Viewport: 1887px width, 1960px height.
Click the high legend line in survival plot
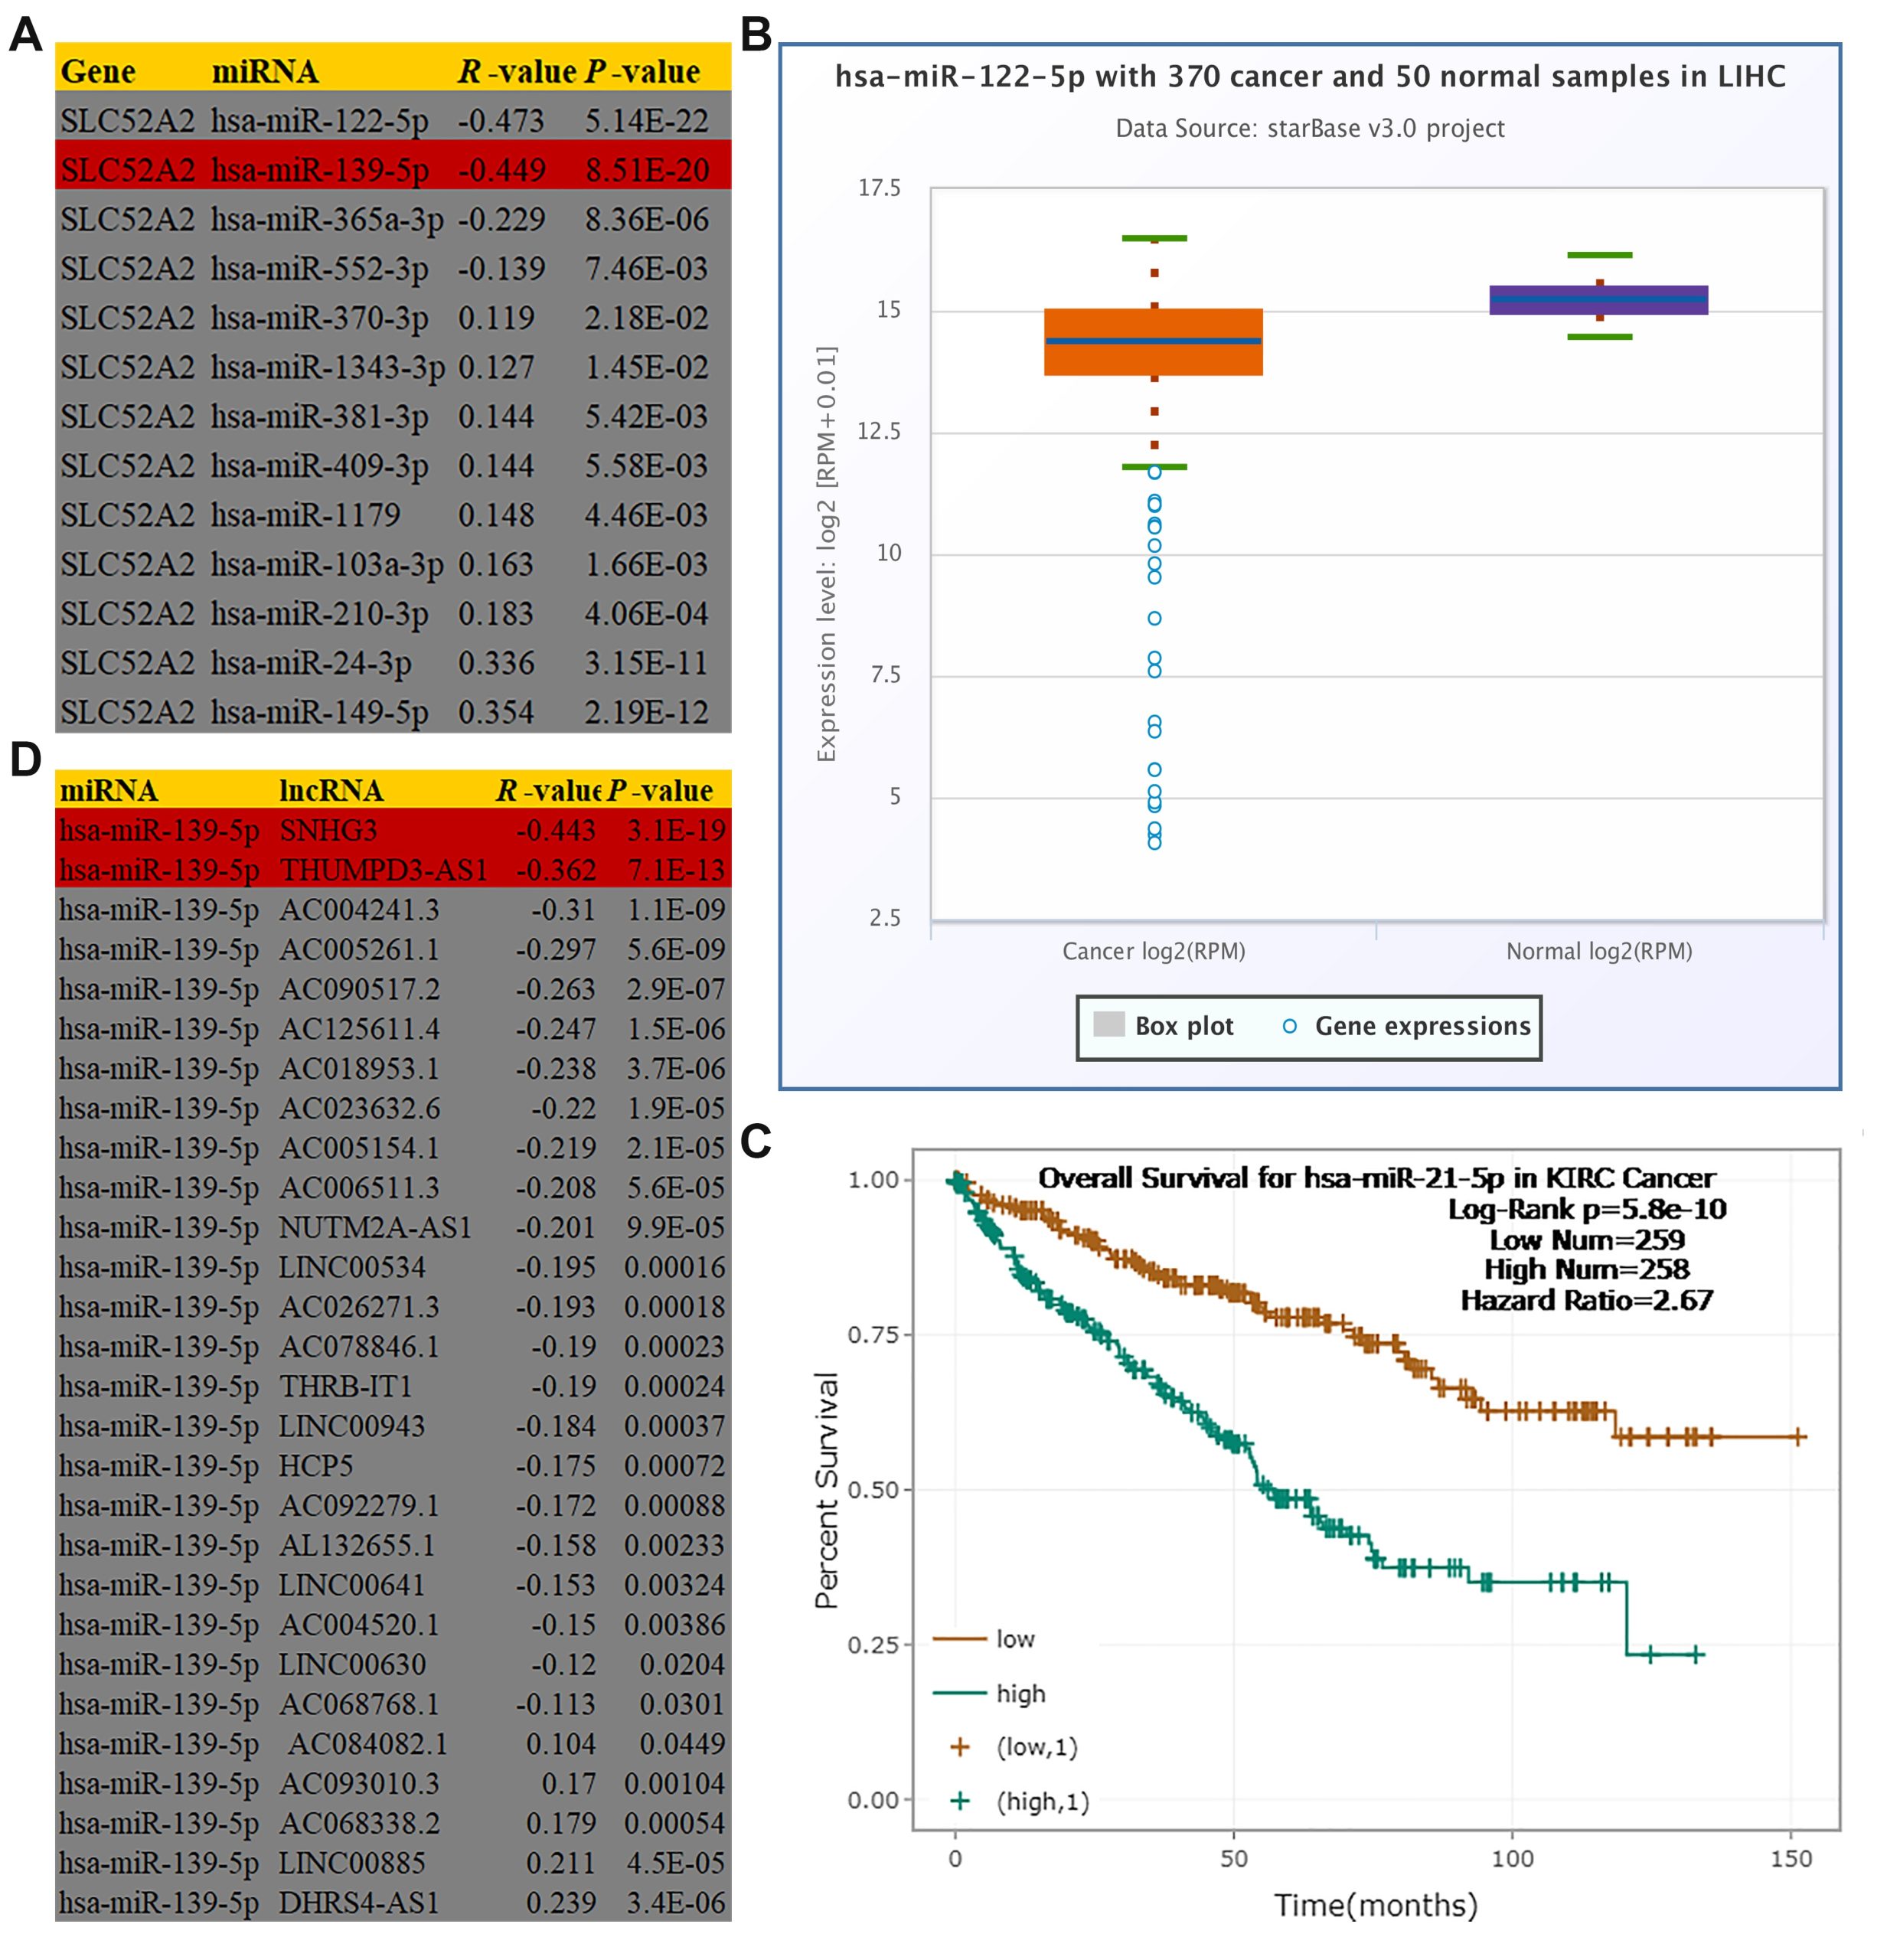[x=959, y=1693]
